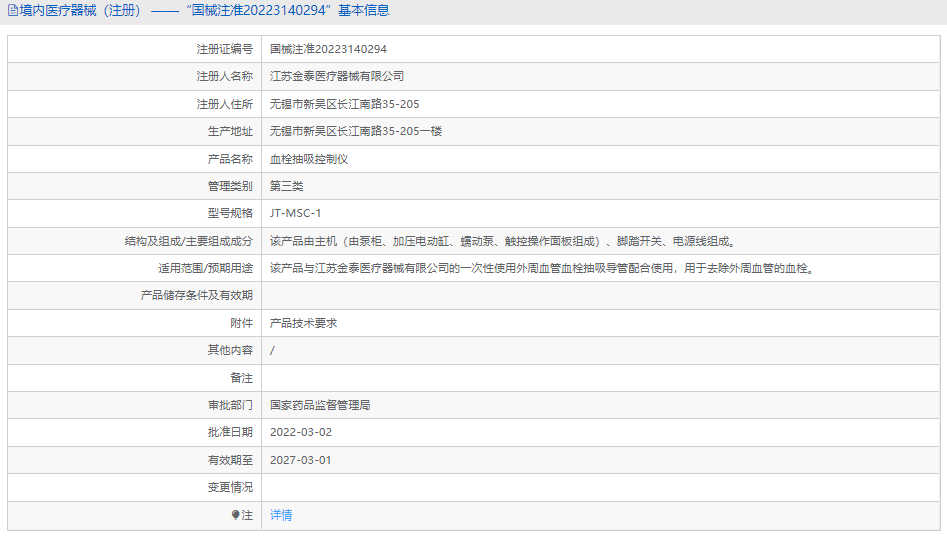This screenshot has width=947, height=538.
Task: Click the label 注册人名称
Action: [x=225, y=77]
